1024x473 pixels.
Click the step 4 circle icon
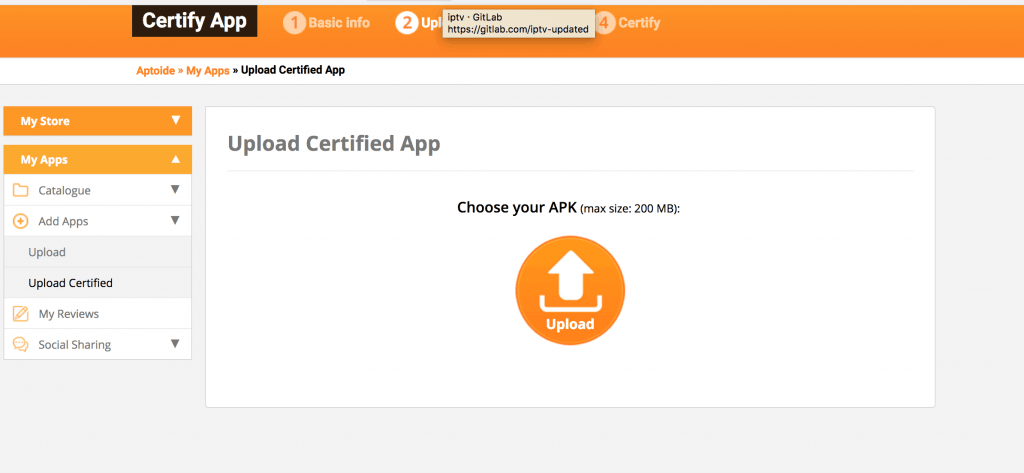pyautogui.click(x=604, y=24)
